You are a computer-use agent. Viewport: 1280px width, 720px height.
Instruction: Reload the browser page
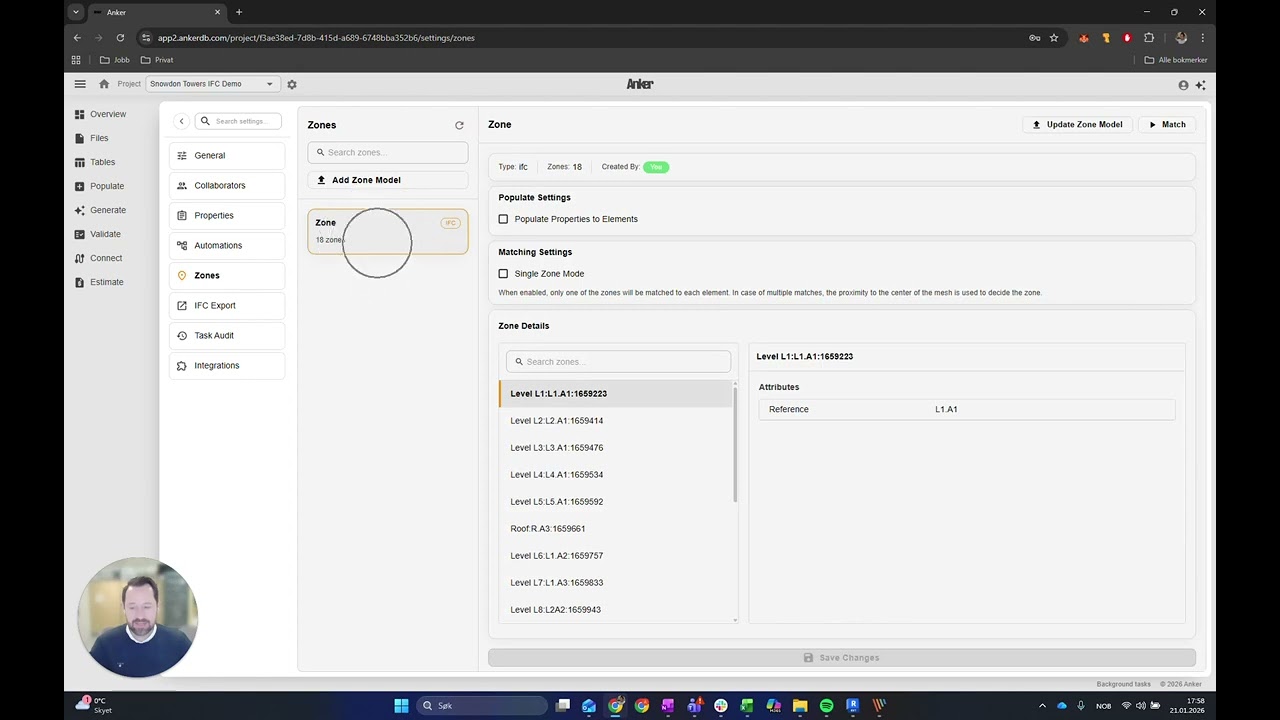point(120,38)
